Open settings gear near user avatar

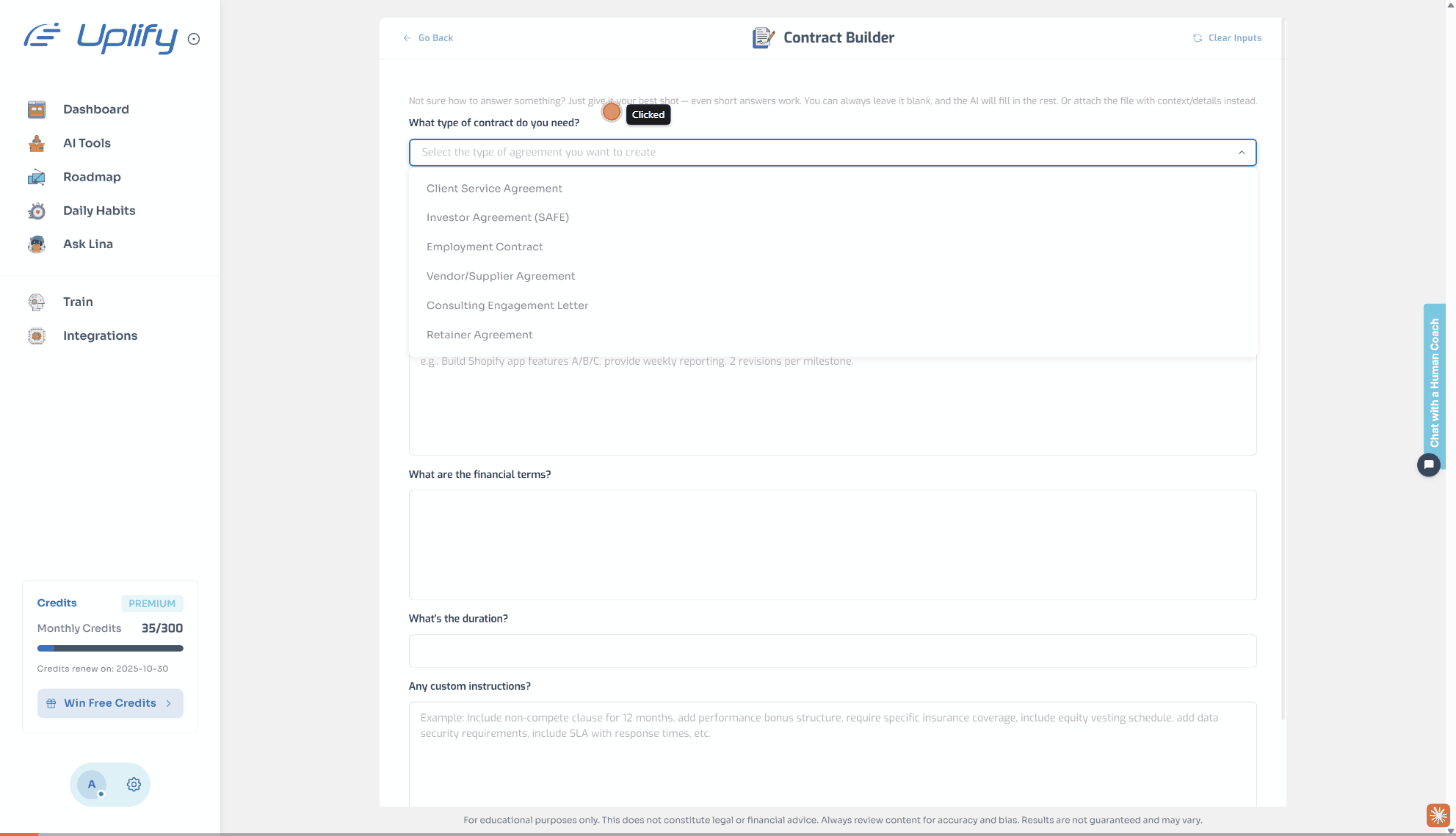click(x=133, y=785)
